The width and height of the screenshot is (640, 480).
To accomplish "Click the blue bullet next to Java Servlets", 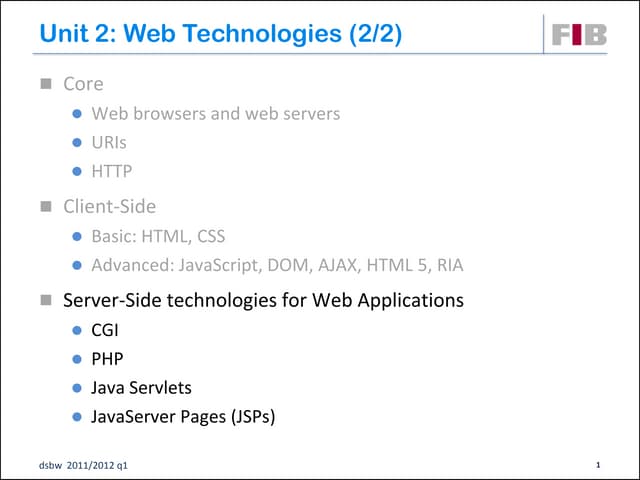I will (77, 387).
